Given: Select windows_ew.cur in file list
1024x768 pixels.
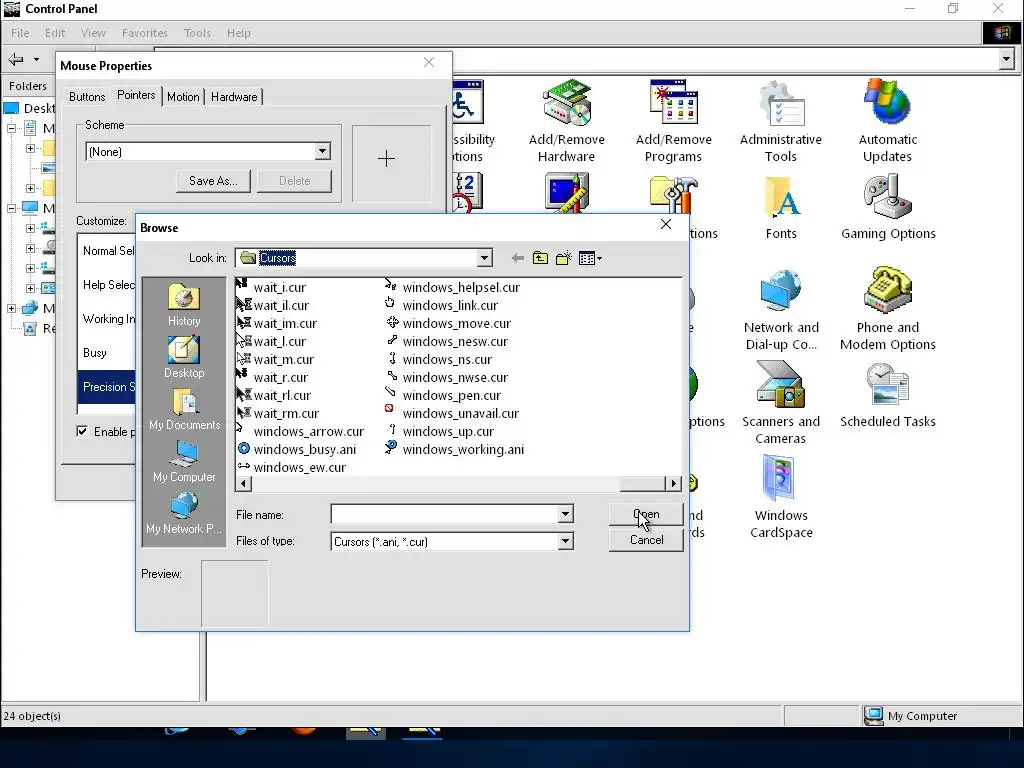Looking at the screenshot, I should [x=292, y=468].
